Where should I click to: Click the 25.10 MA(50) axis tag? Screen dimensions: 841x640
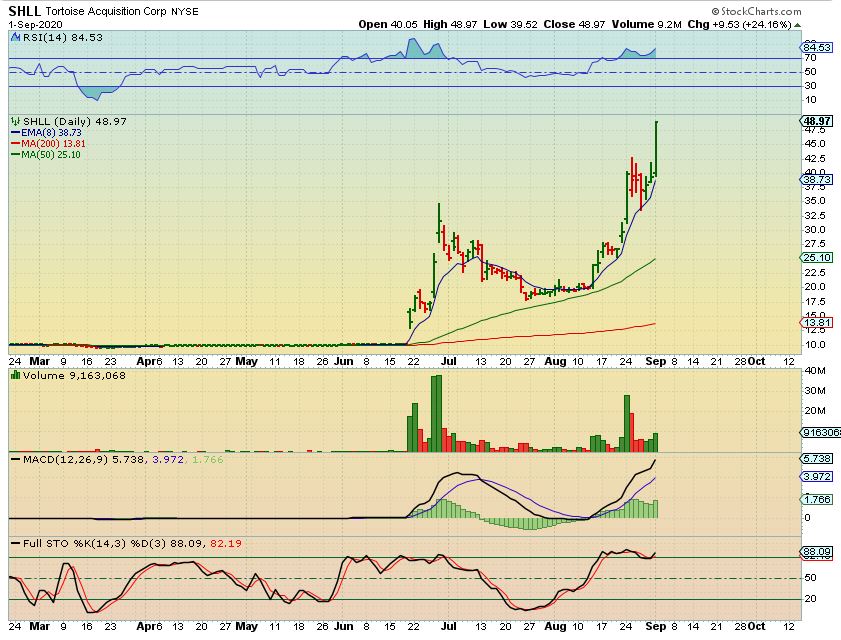(817, 258)
